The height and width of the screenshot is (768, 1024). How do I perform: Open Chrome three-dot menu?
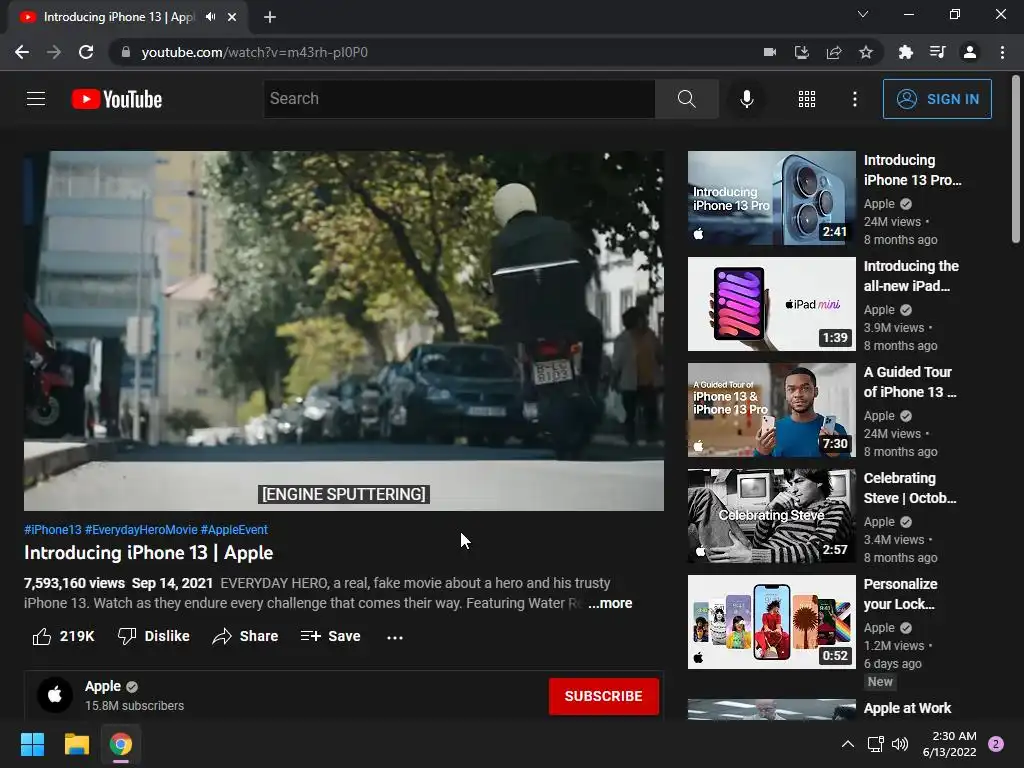[1002, 52]
